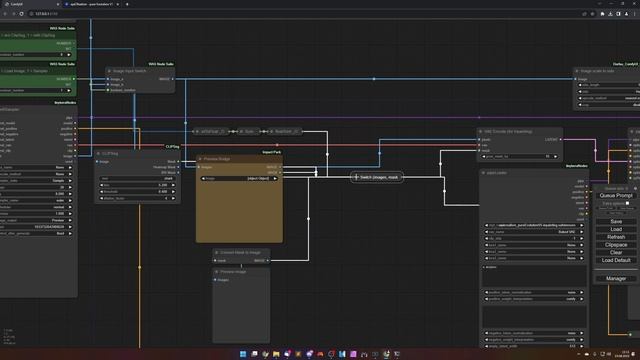Change the fixed seed control dropdown
The width and height of the screenshot is (640, 360).
(x=36, y=233)
